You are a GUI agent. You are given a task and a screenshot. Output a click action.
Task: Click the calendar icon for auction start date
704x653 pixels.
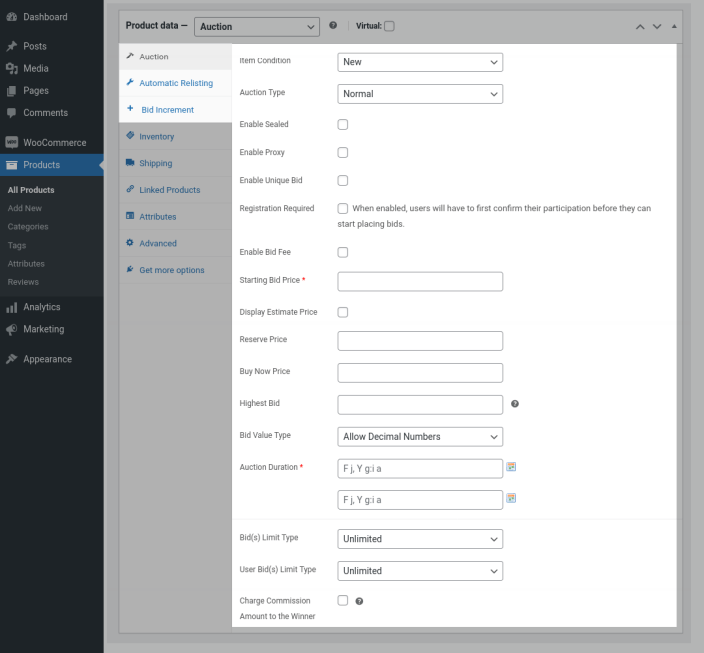(x=511, y=467)
